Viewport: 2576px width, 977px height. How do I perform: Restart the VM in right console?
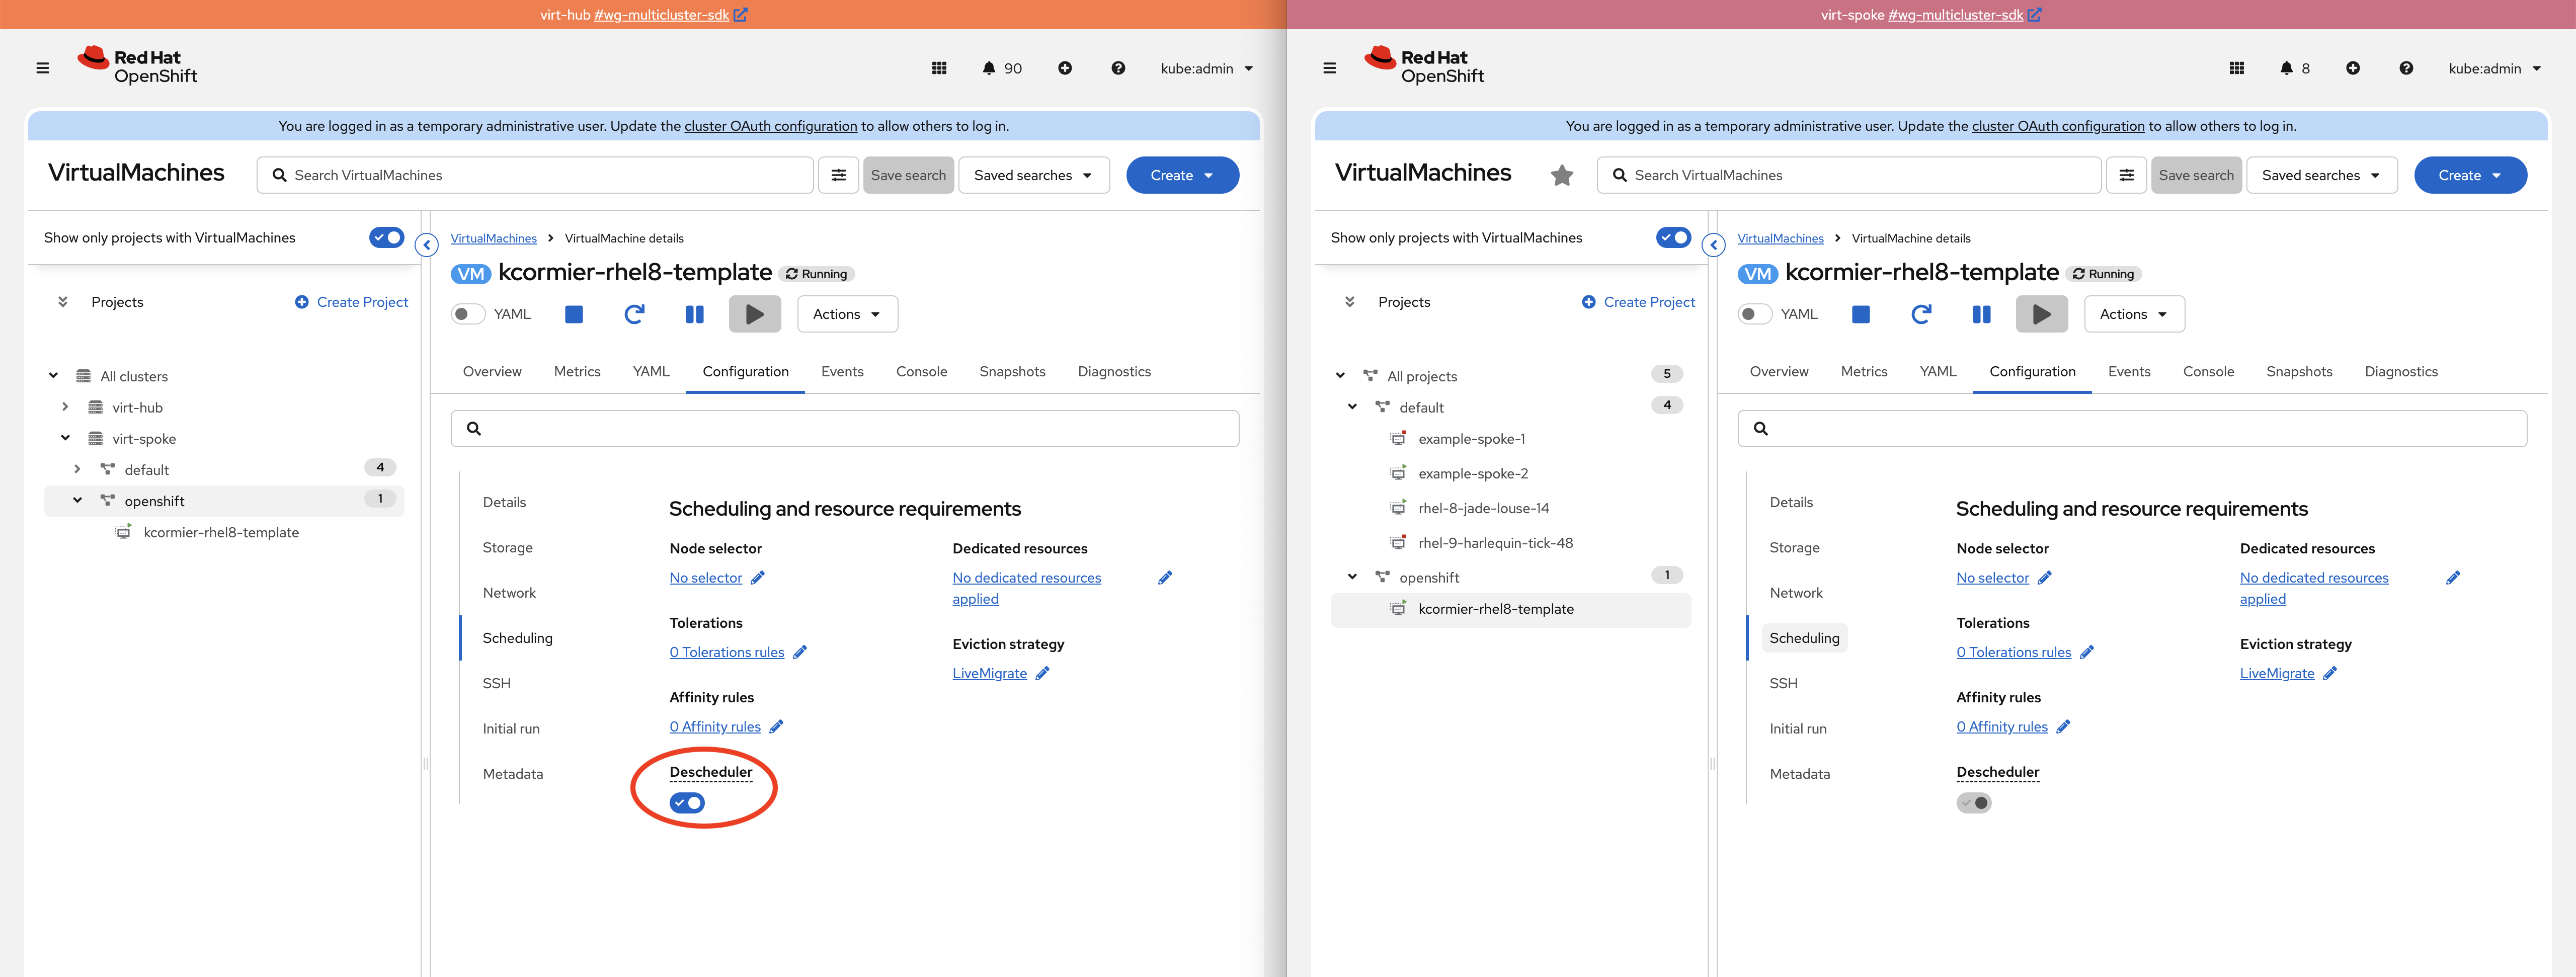point(1921,314)
